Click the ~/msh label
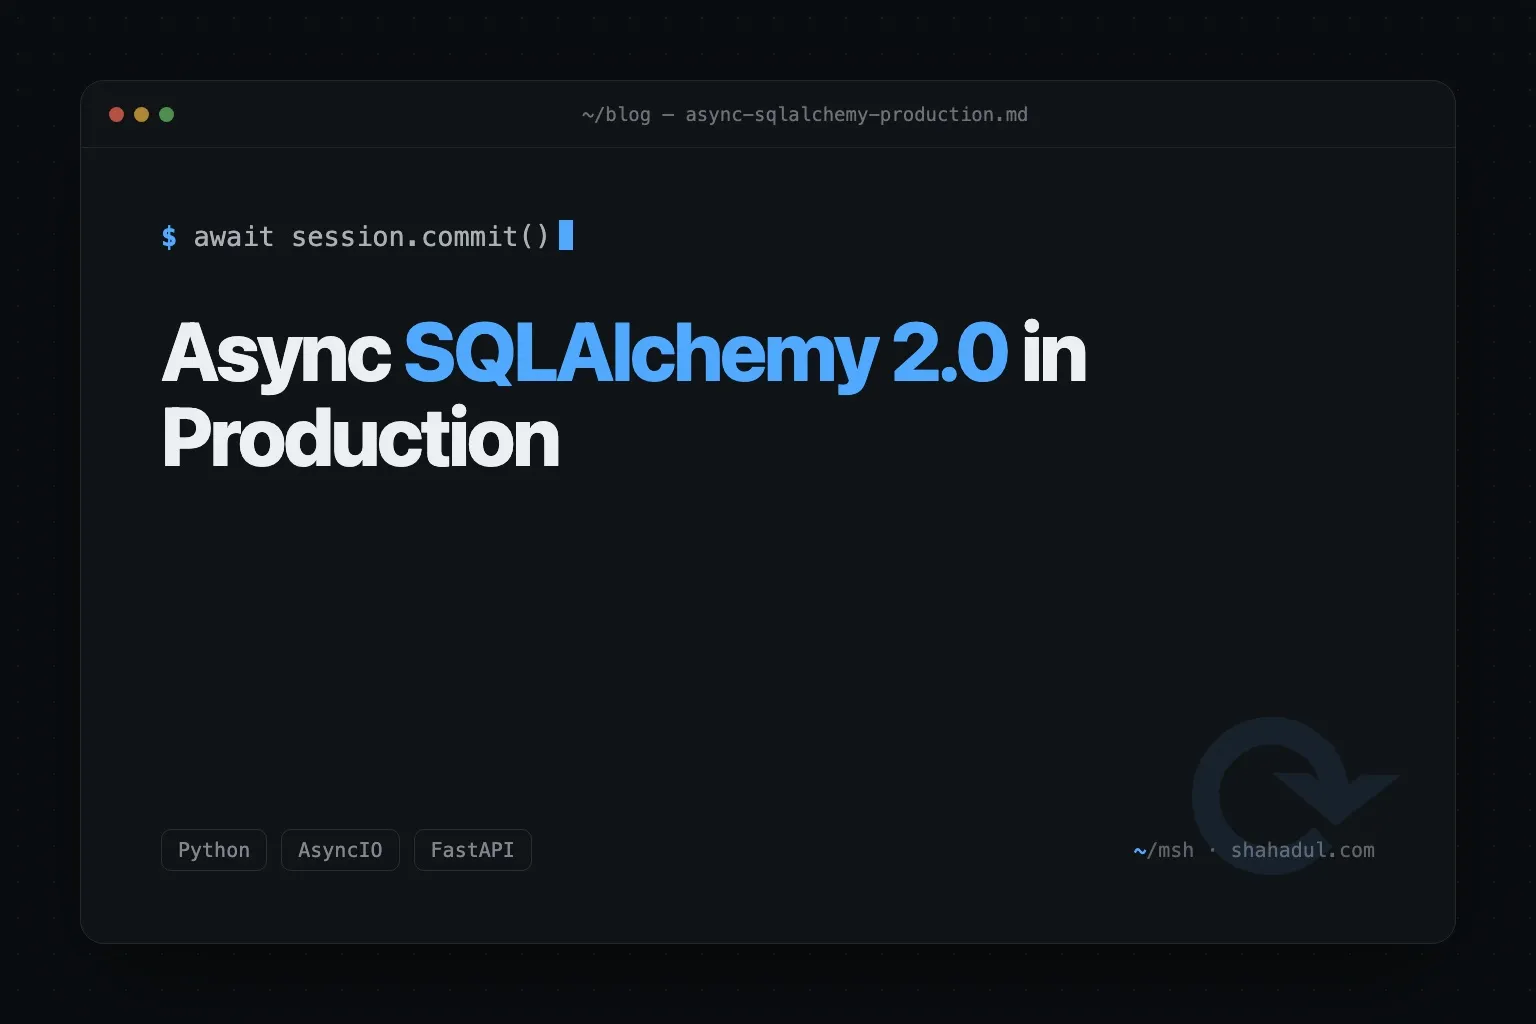The height and width of the screenshot is (1024, 1536). click(1163, 850)
